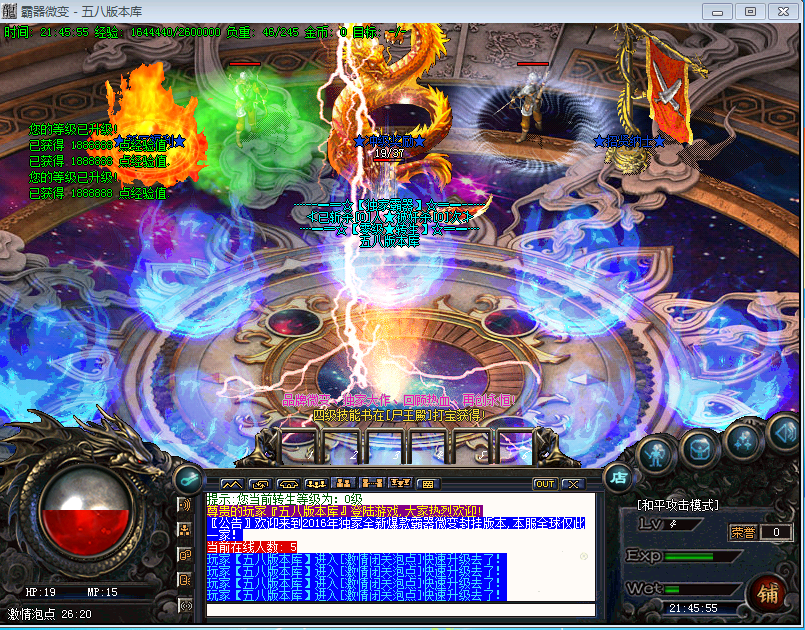Click the '品牌微变' pink scrolling banner
The width and height of the screenshot is (805, 630).
point(399,400)
